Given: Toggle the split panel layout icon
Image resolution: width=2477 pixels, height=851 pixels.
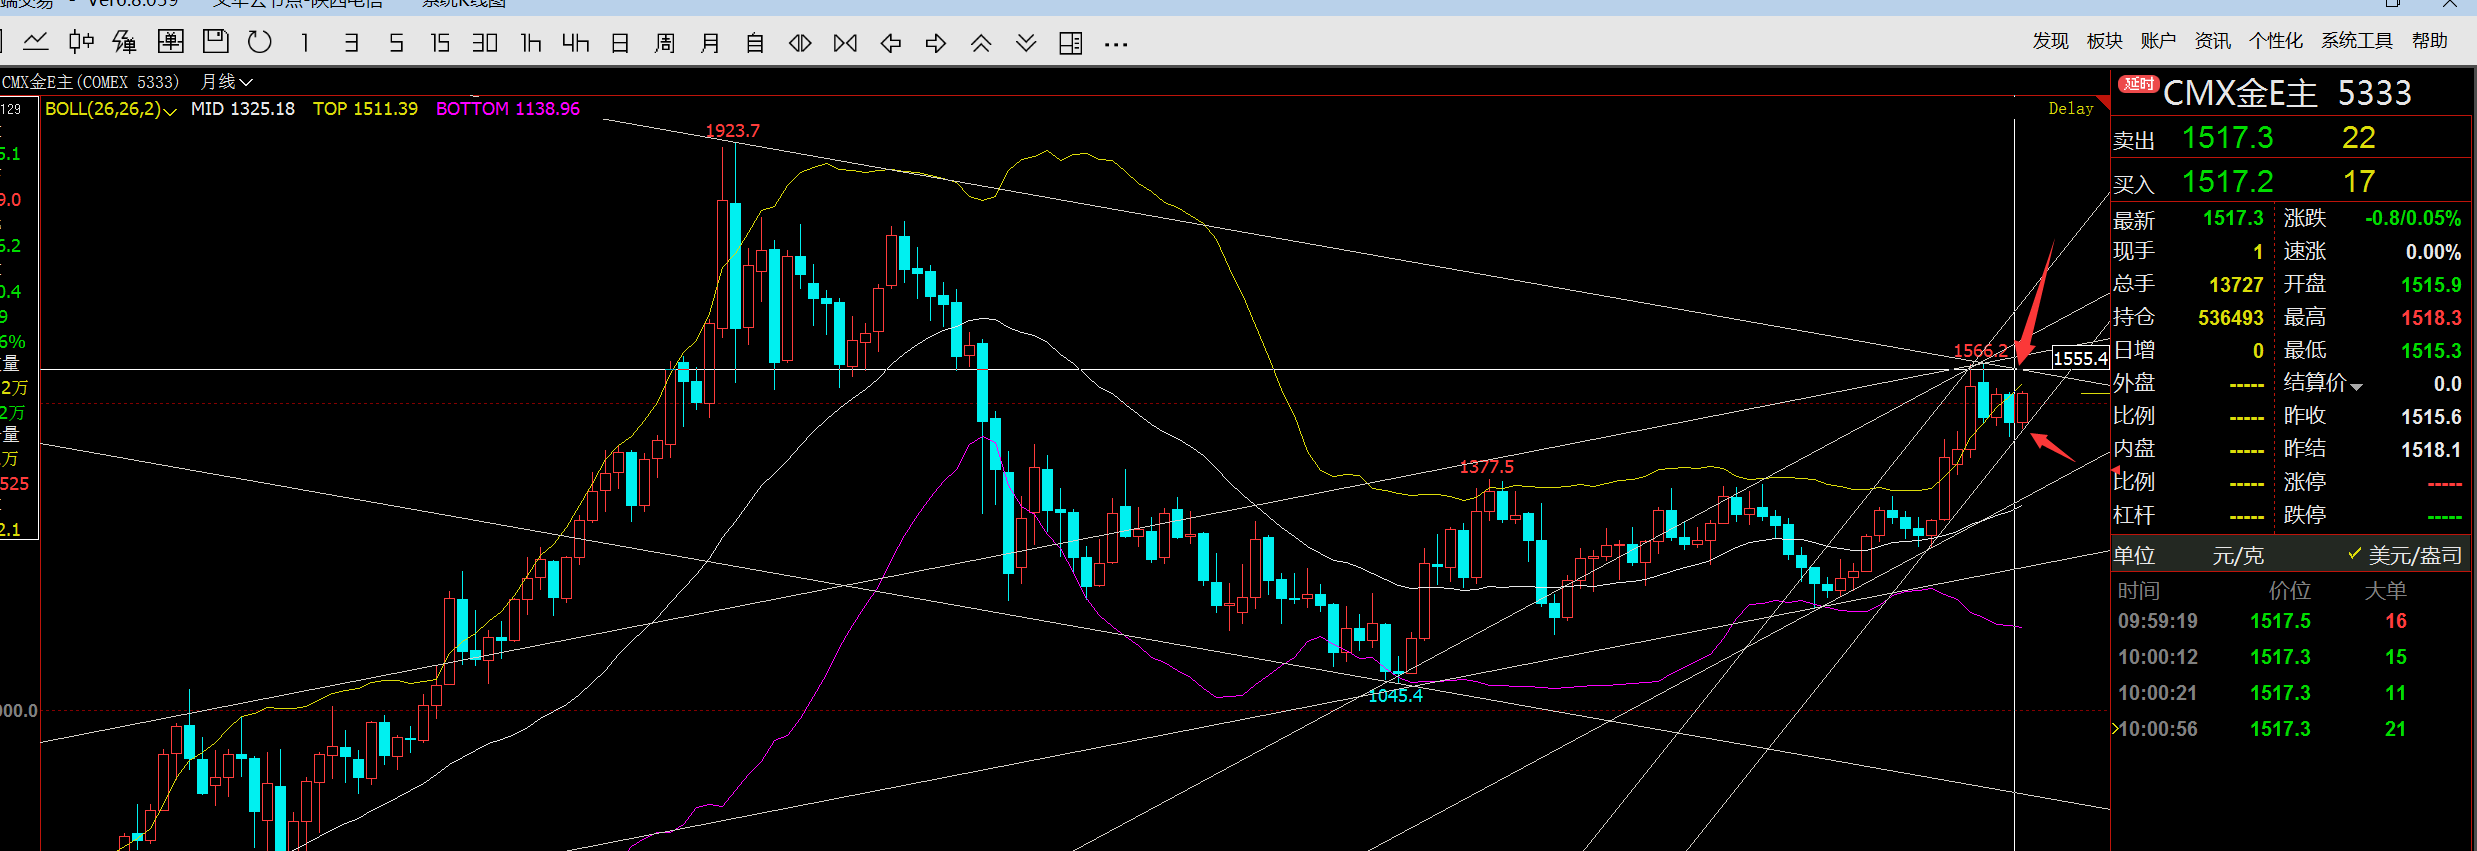Looking at the screenshot, I should [1071, 43].
